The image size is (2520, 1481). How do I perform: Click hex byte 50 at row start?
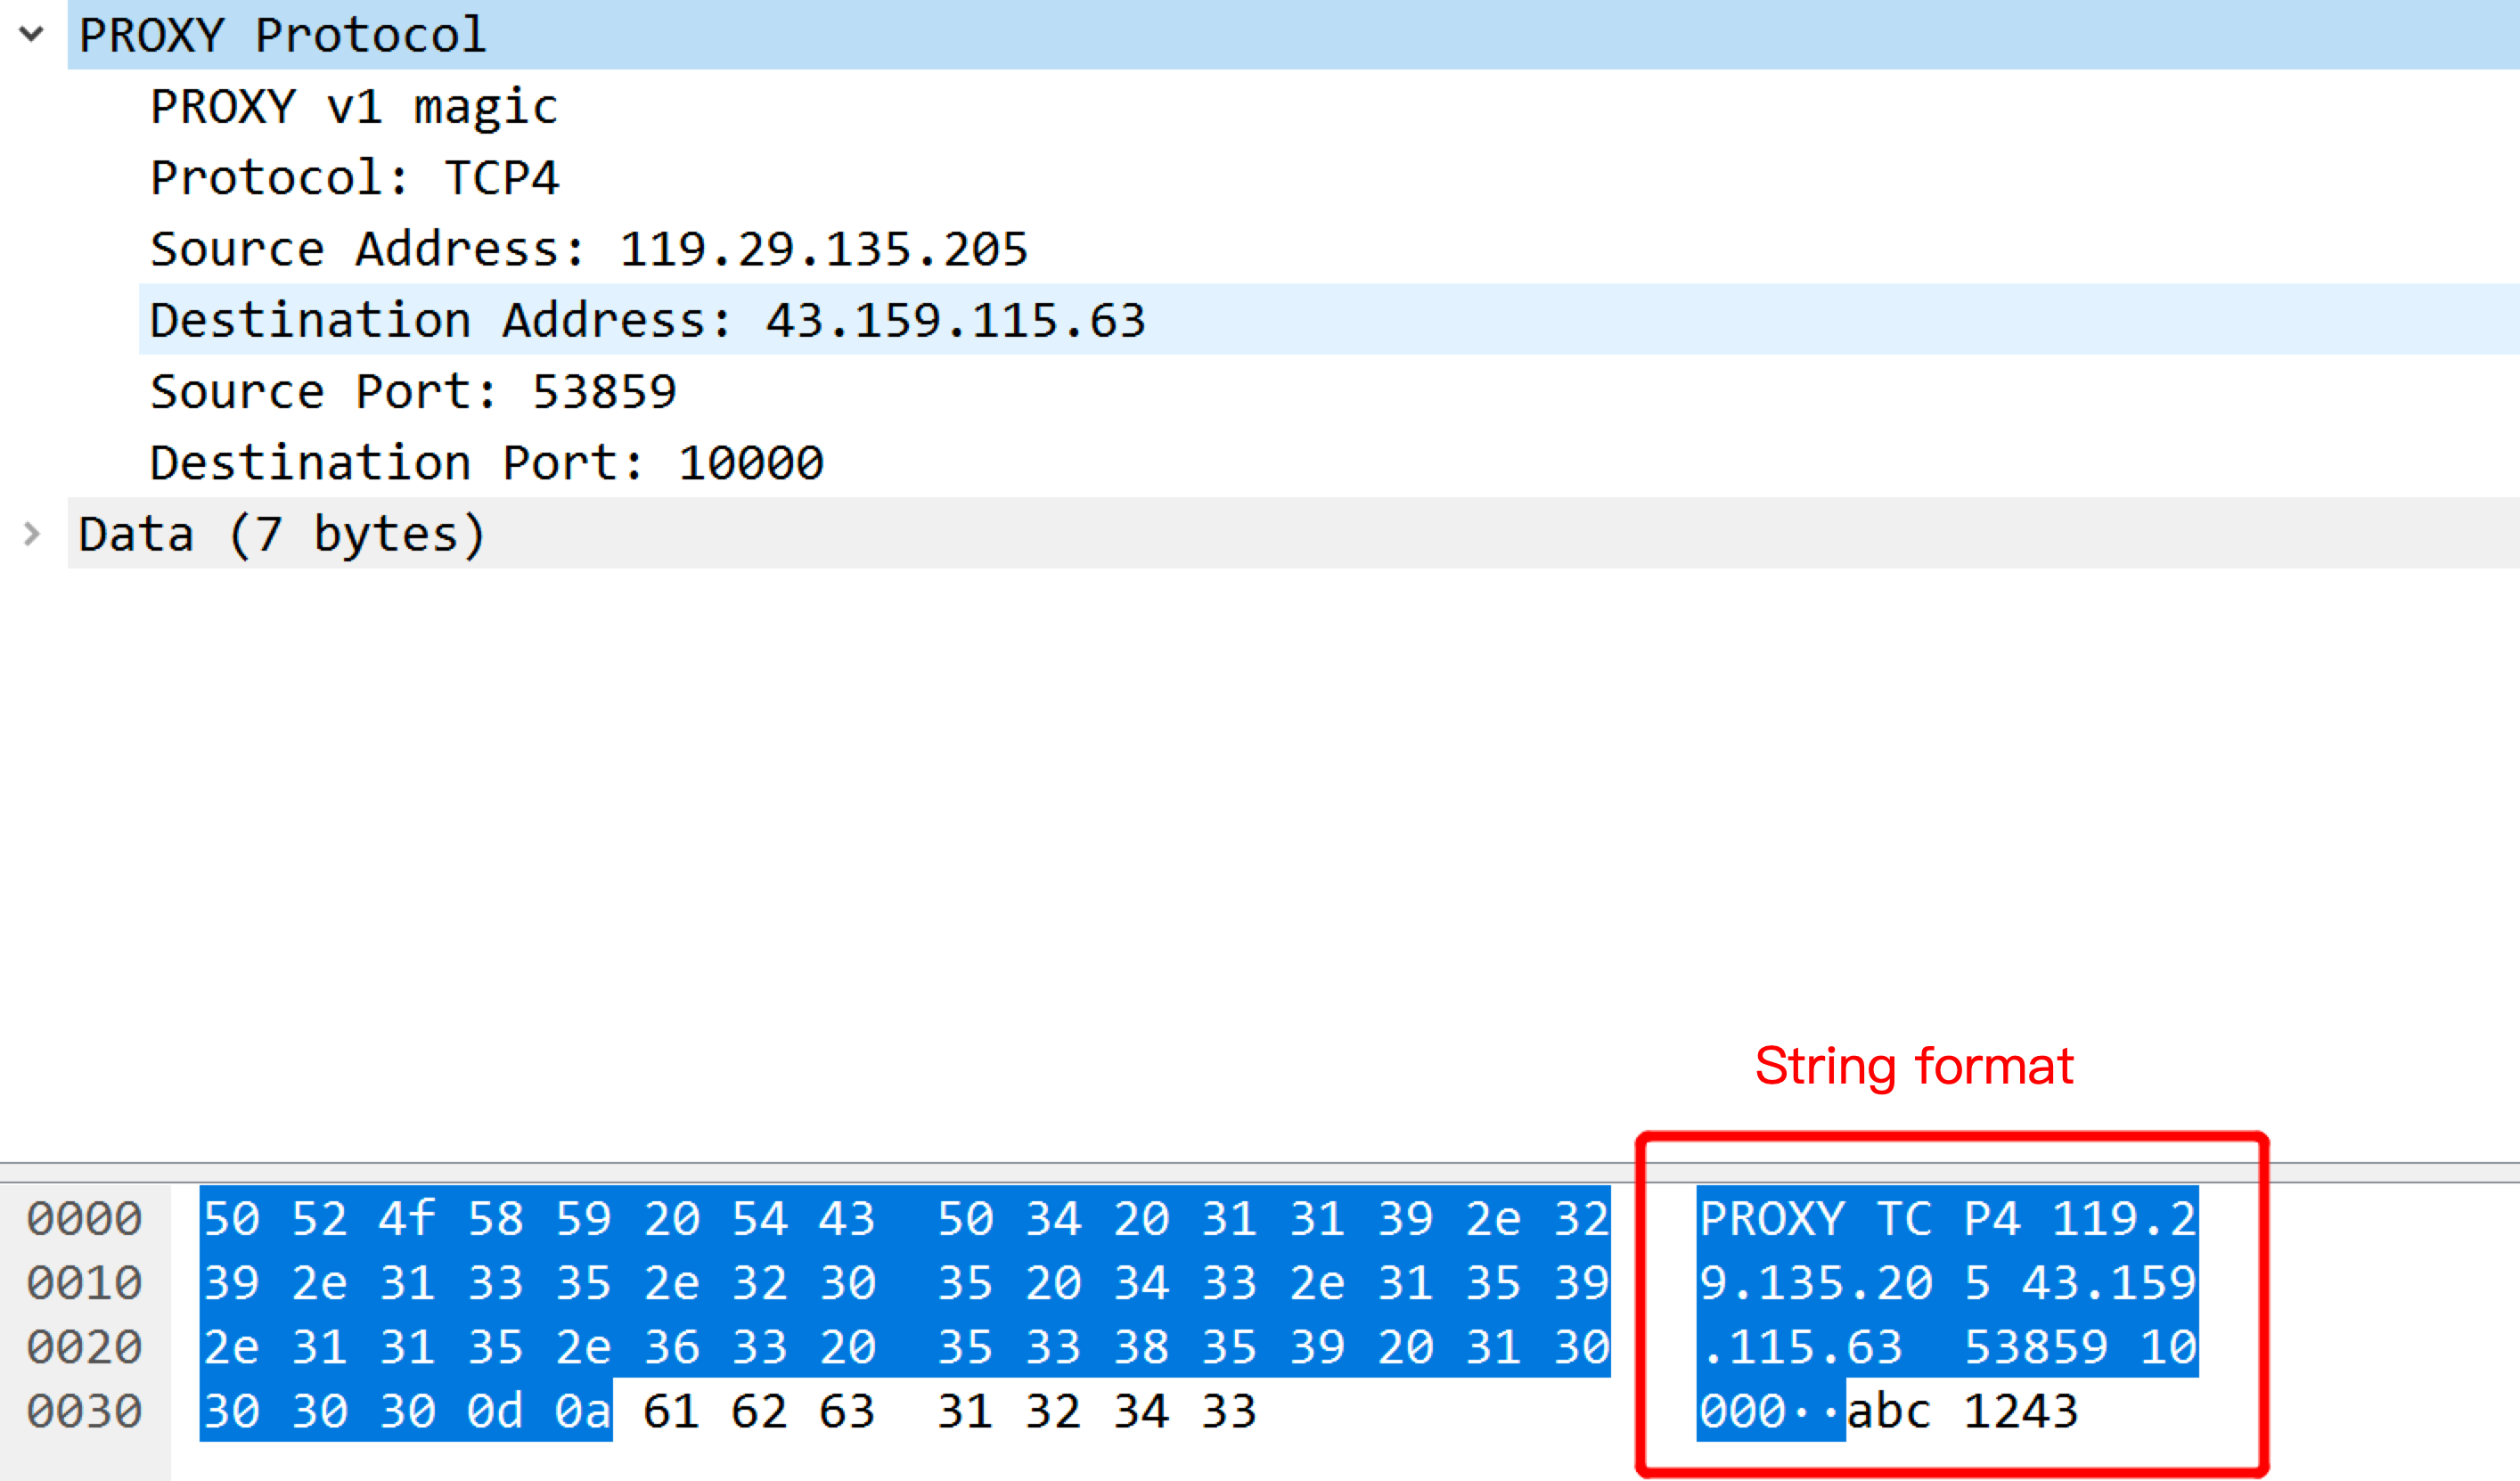click(x=231, y=1219)
